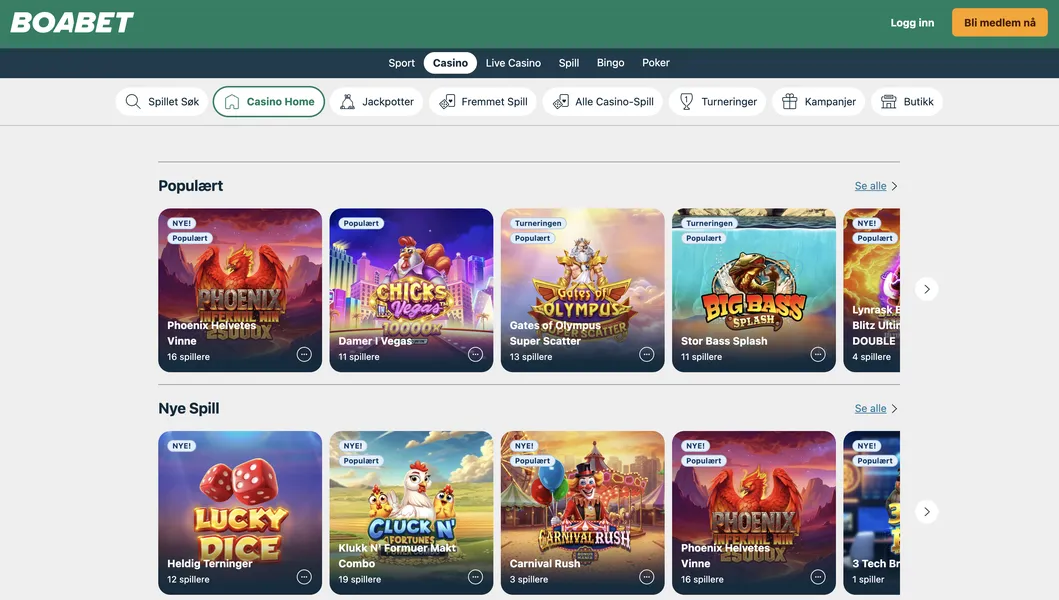Click the magnifier icon in Spillet Søk

[133, 102]
